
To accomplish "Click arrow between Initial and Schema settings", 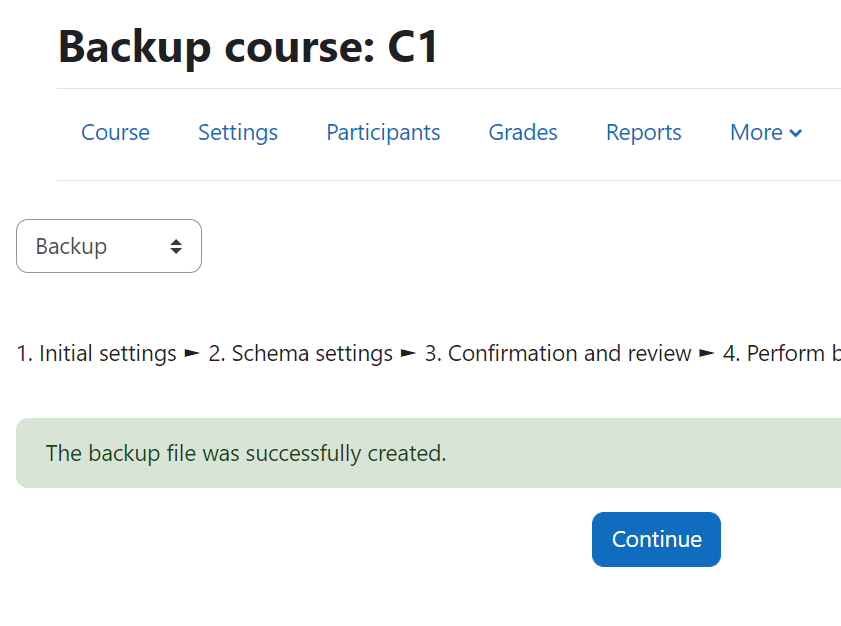I will point(192,353).
